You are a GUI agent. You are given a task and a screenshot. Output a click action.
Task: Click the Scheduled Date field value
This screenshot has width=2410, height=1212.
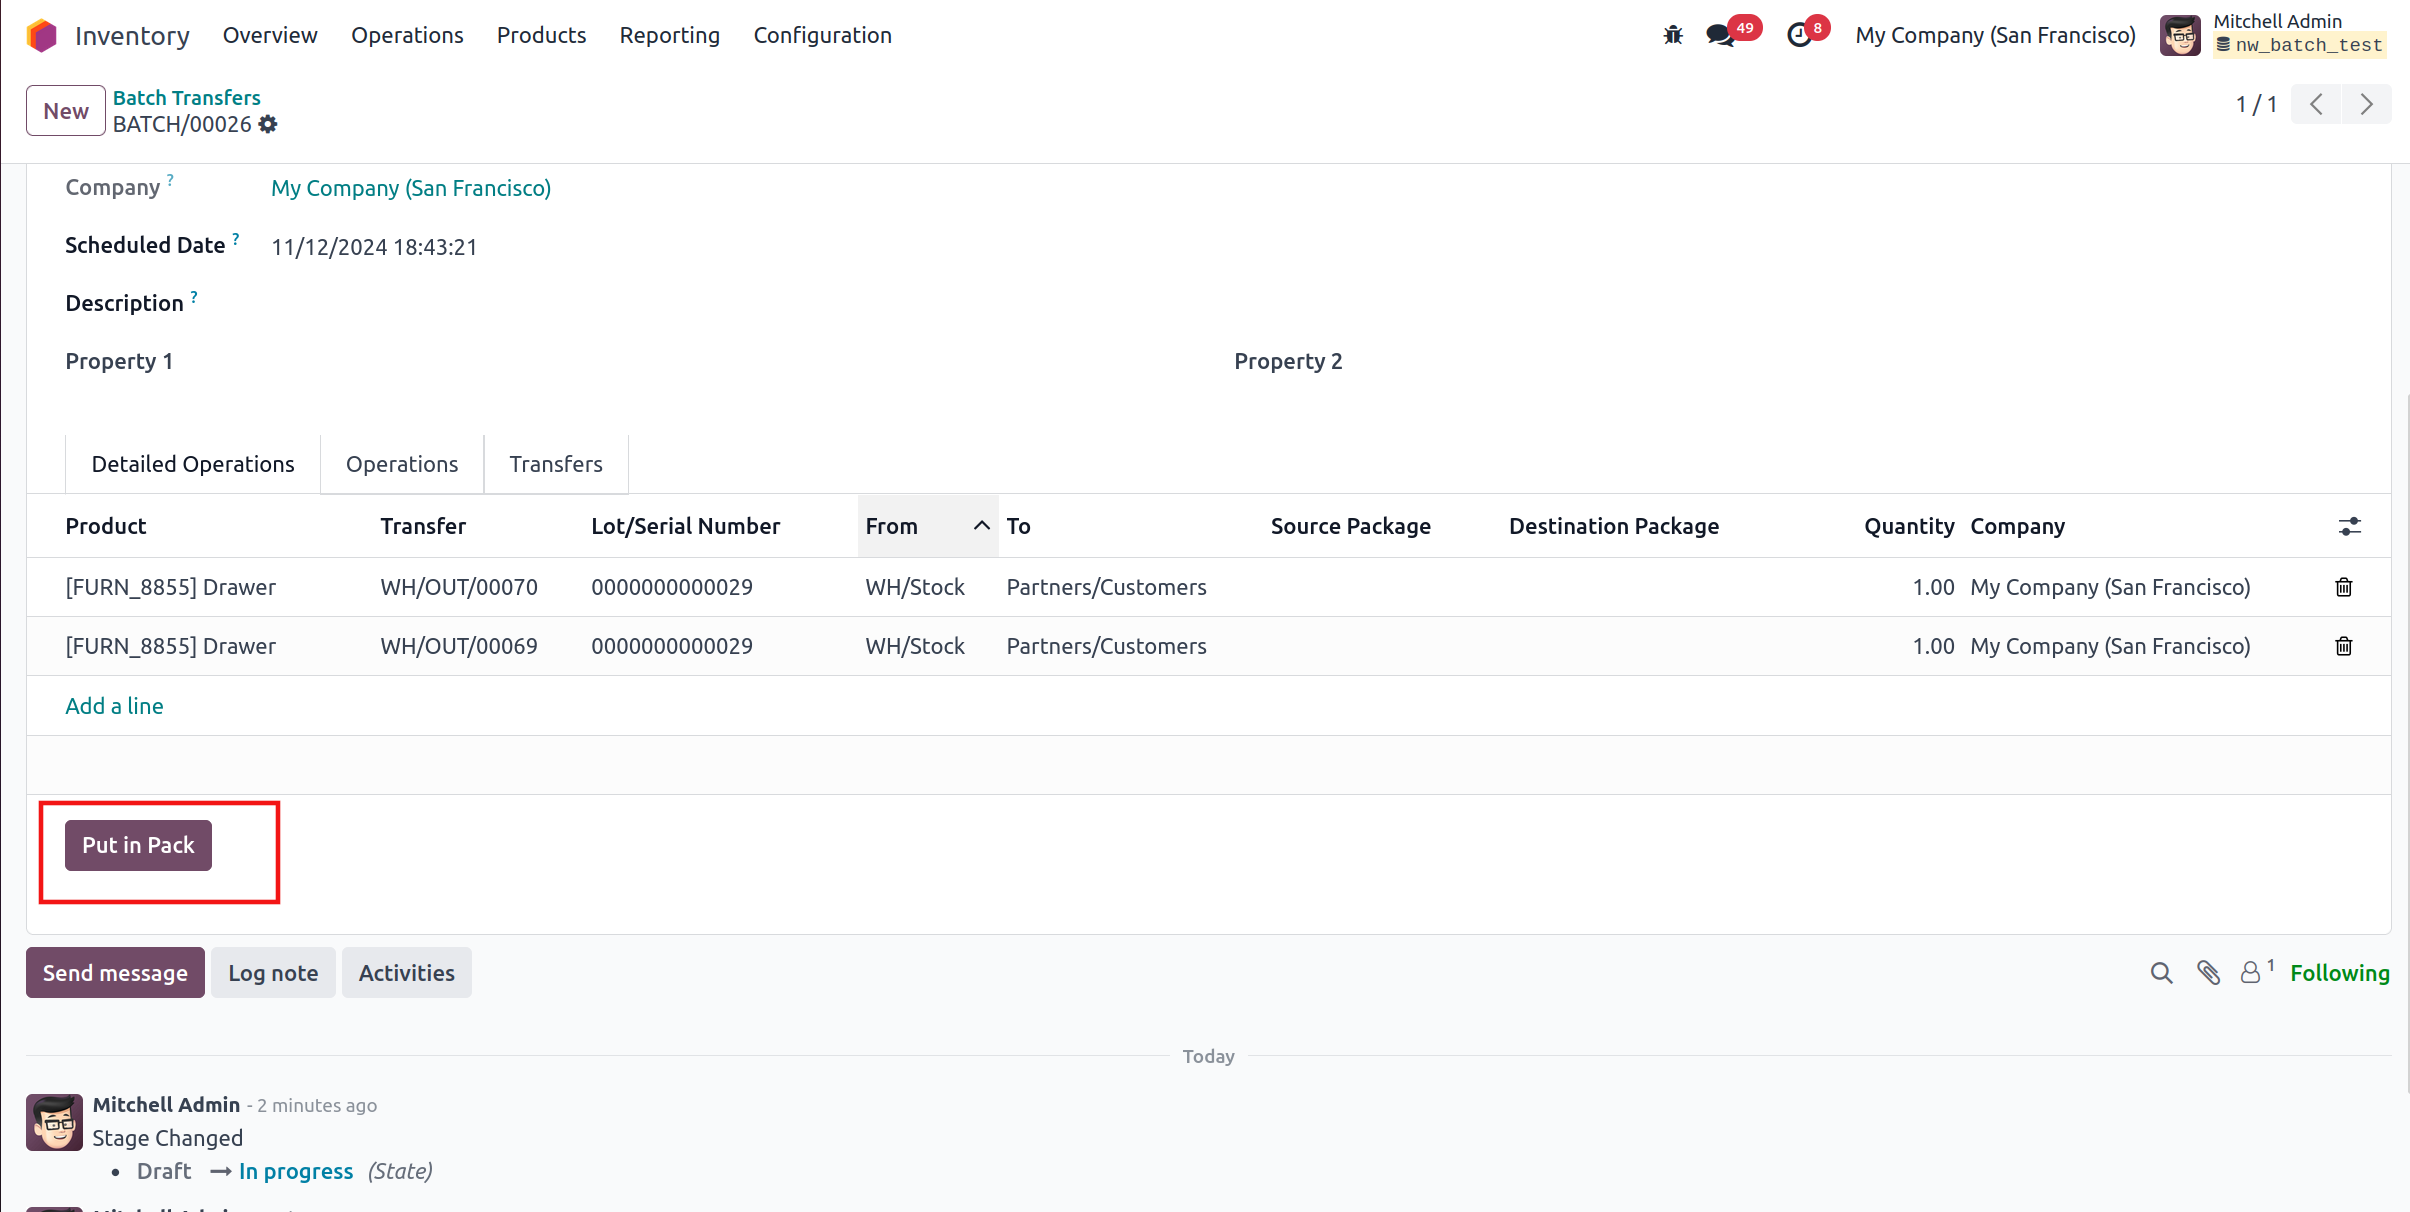pos(374,247)
